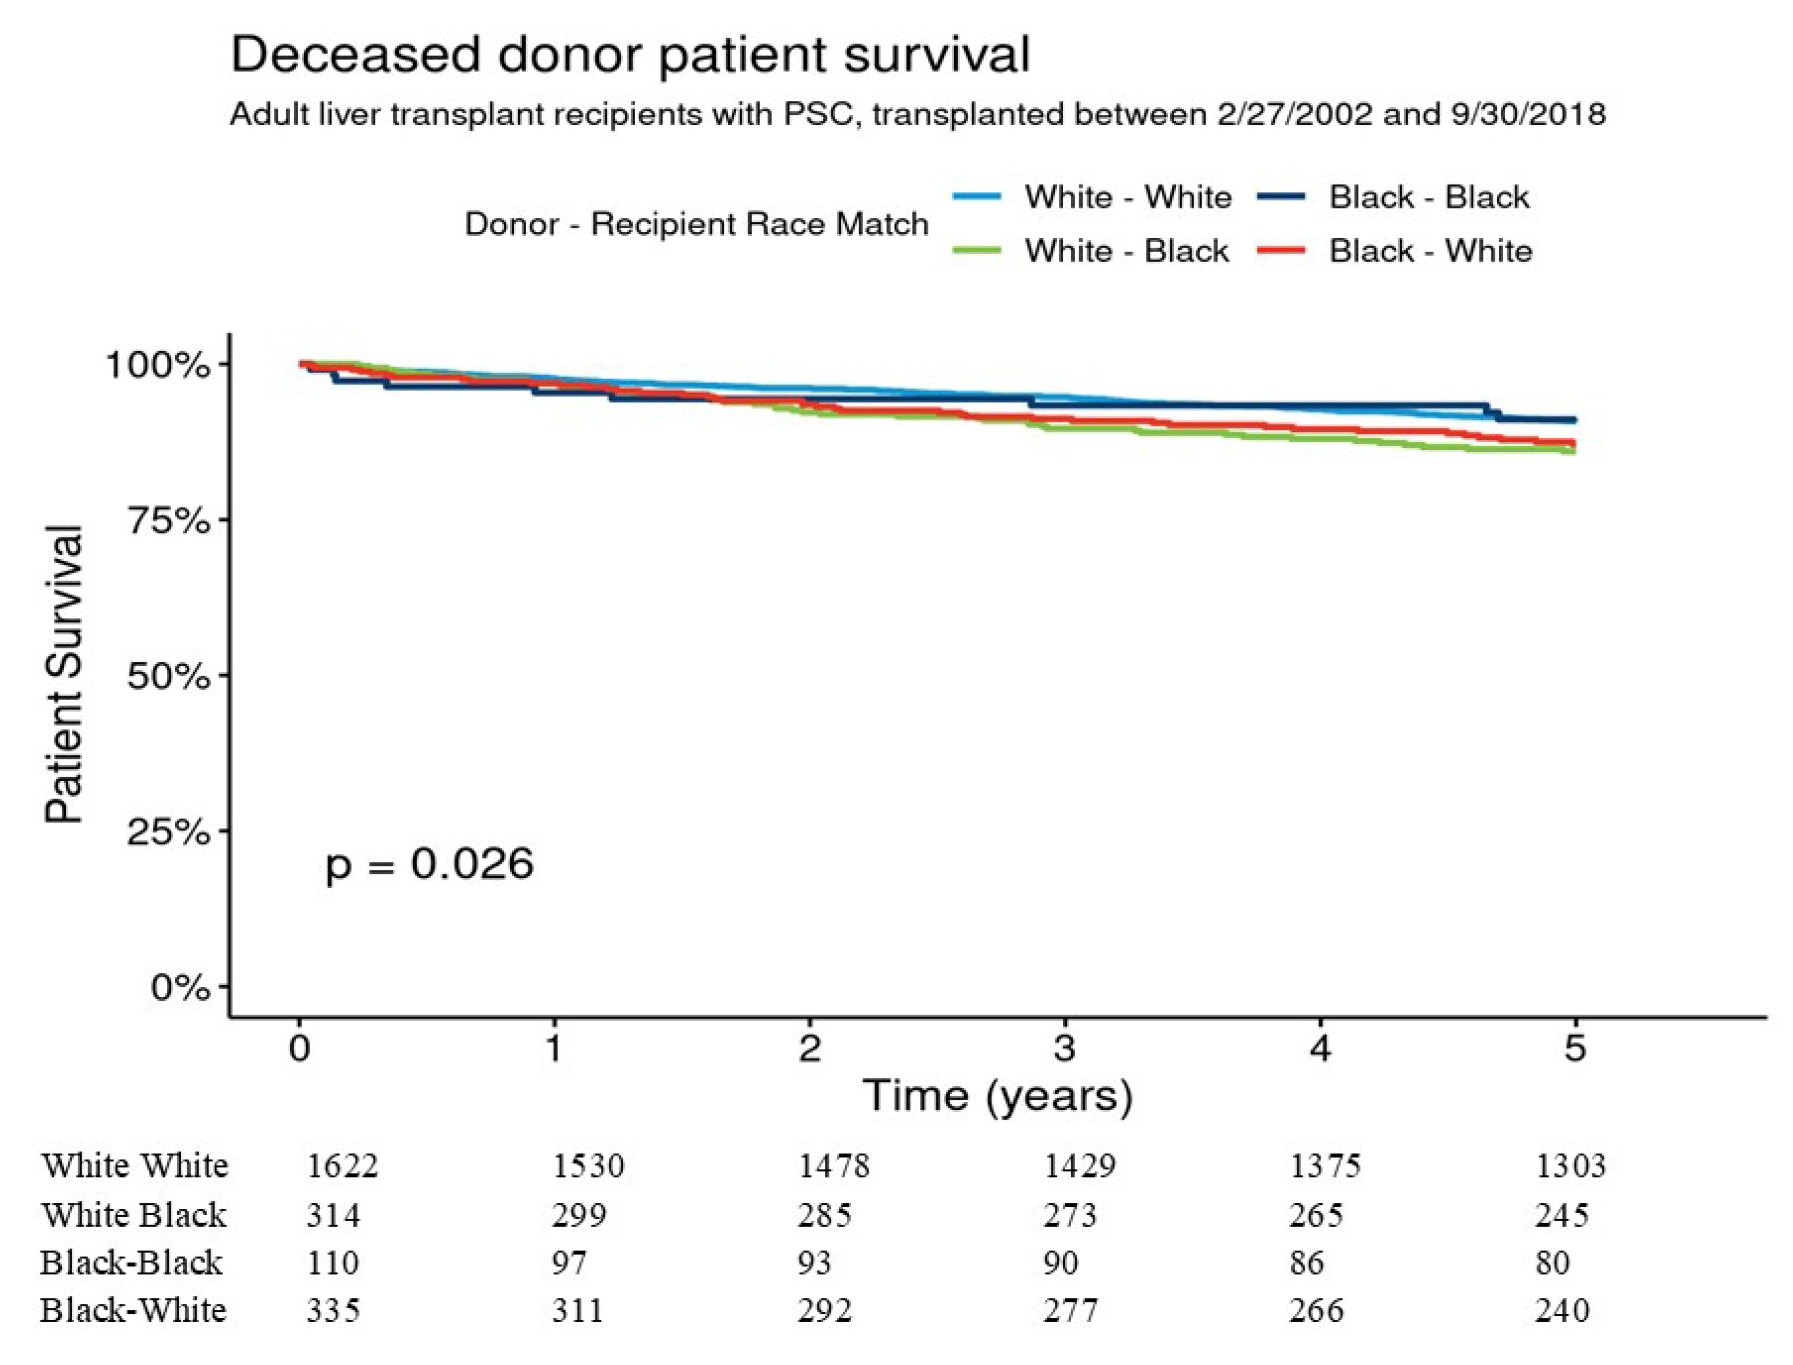Select the red Black - White legend line
Viewport: 1793px width, 1365px height.
tap(1281, 251)
